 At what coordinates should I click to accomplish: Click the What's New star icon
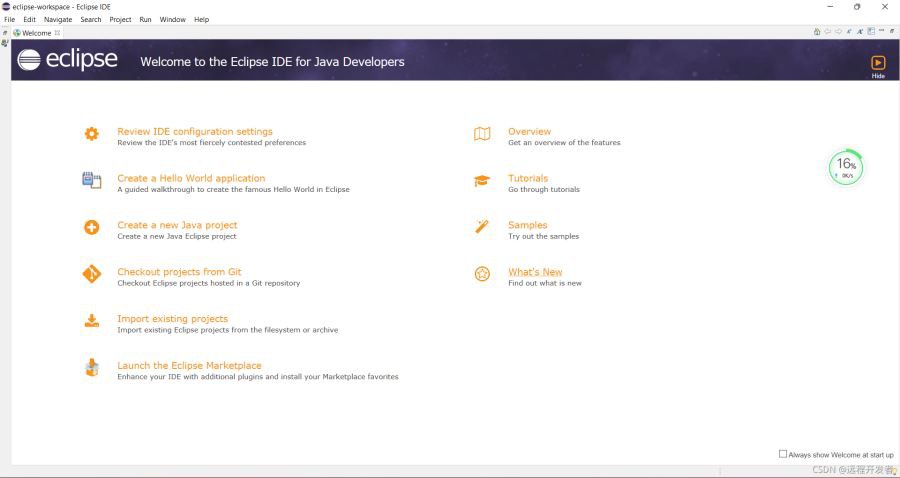point(482,274)
